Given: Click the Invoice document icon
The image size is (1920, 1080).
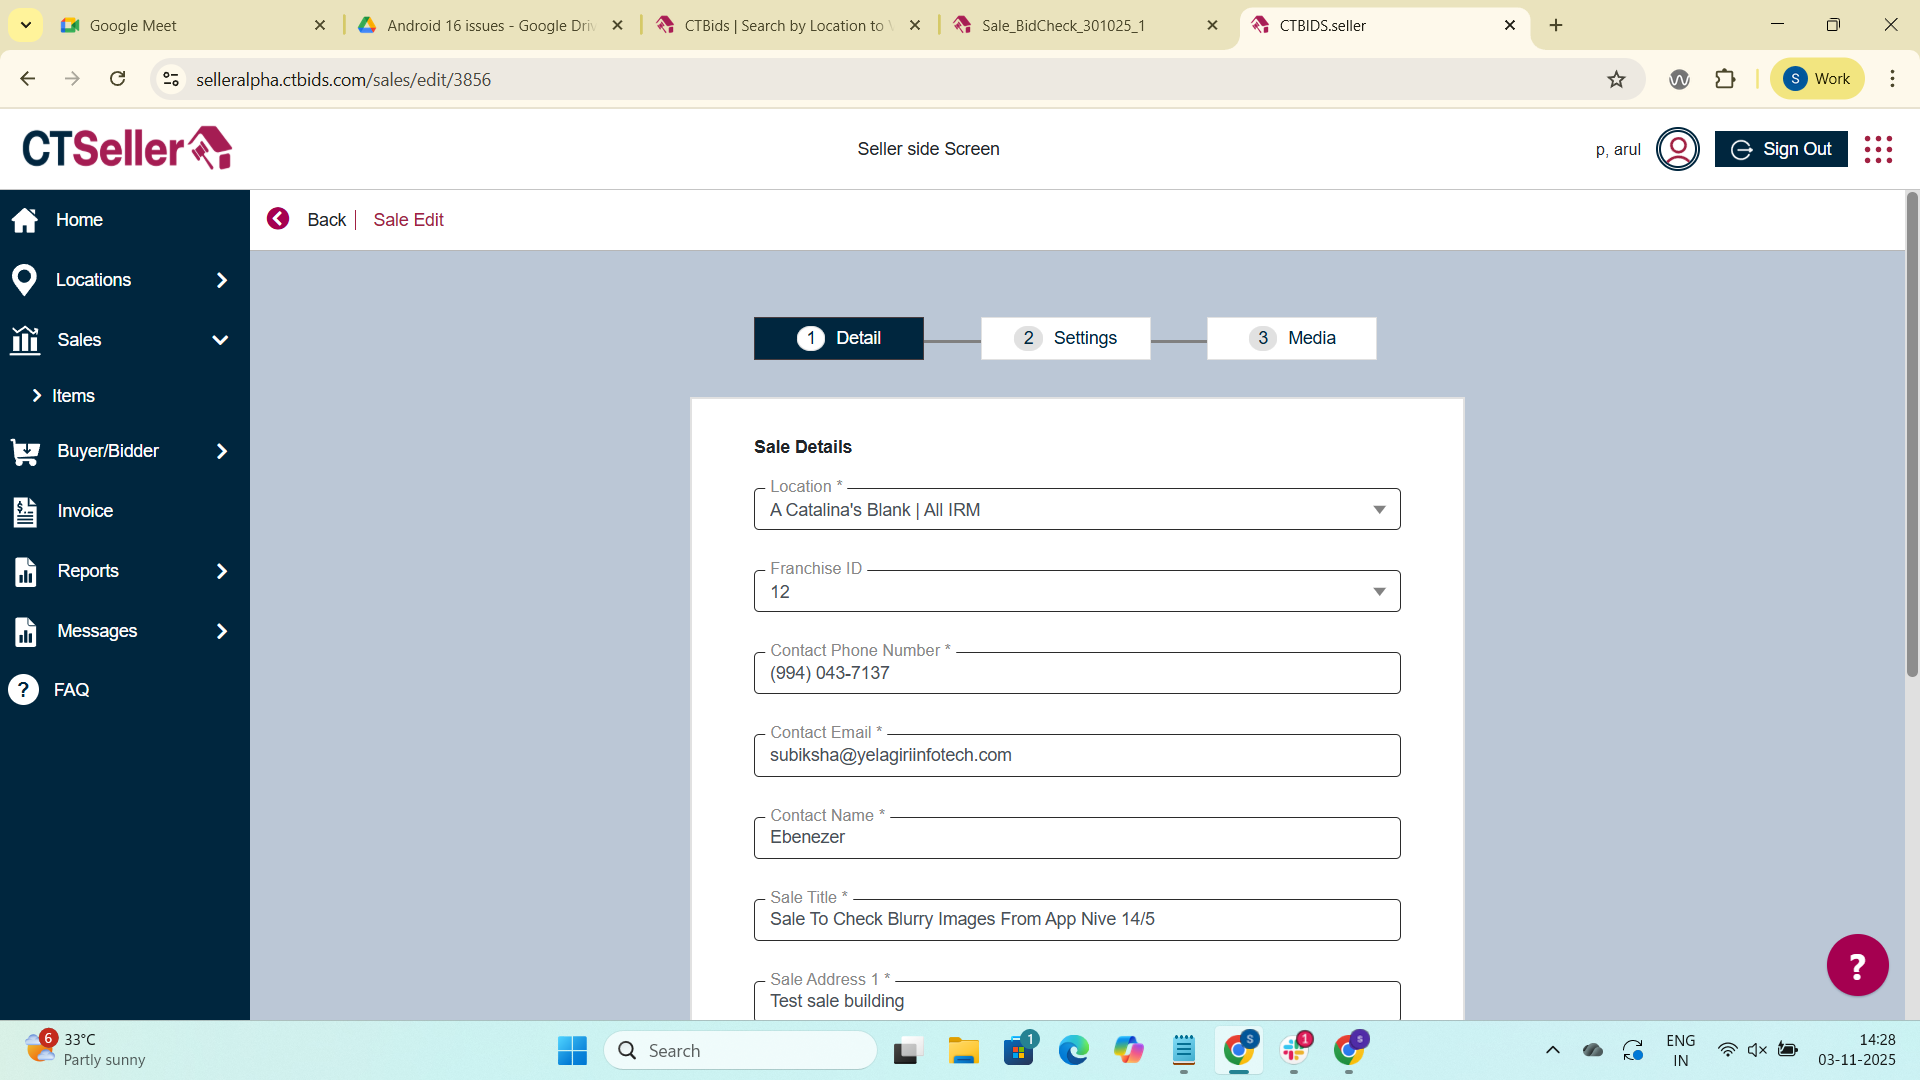Looking at the screenshot, I should (x=25, y=512).
